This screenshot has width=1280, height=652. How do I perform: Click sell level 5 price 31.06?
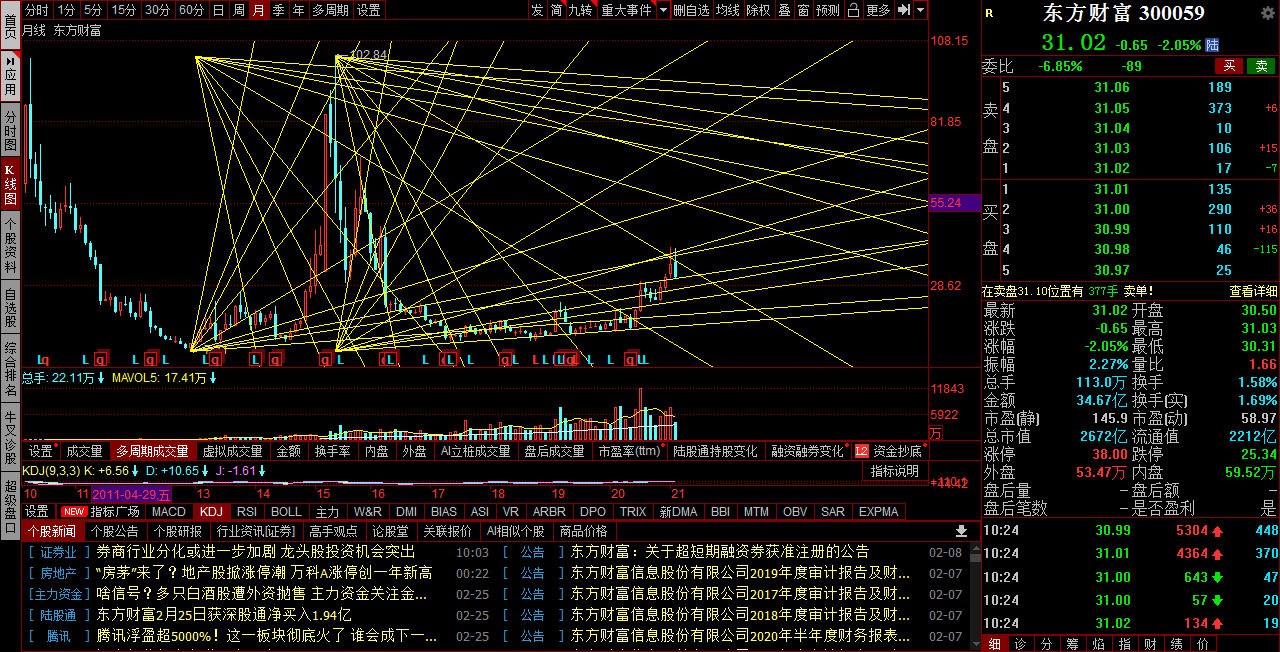click(x=1112, y=87)
